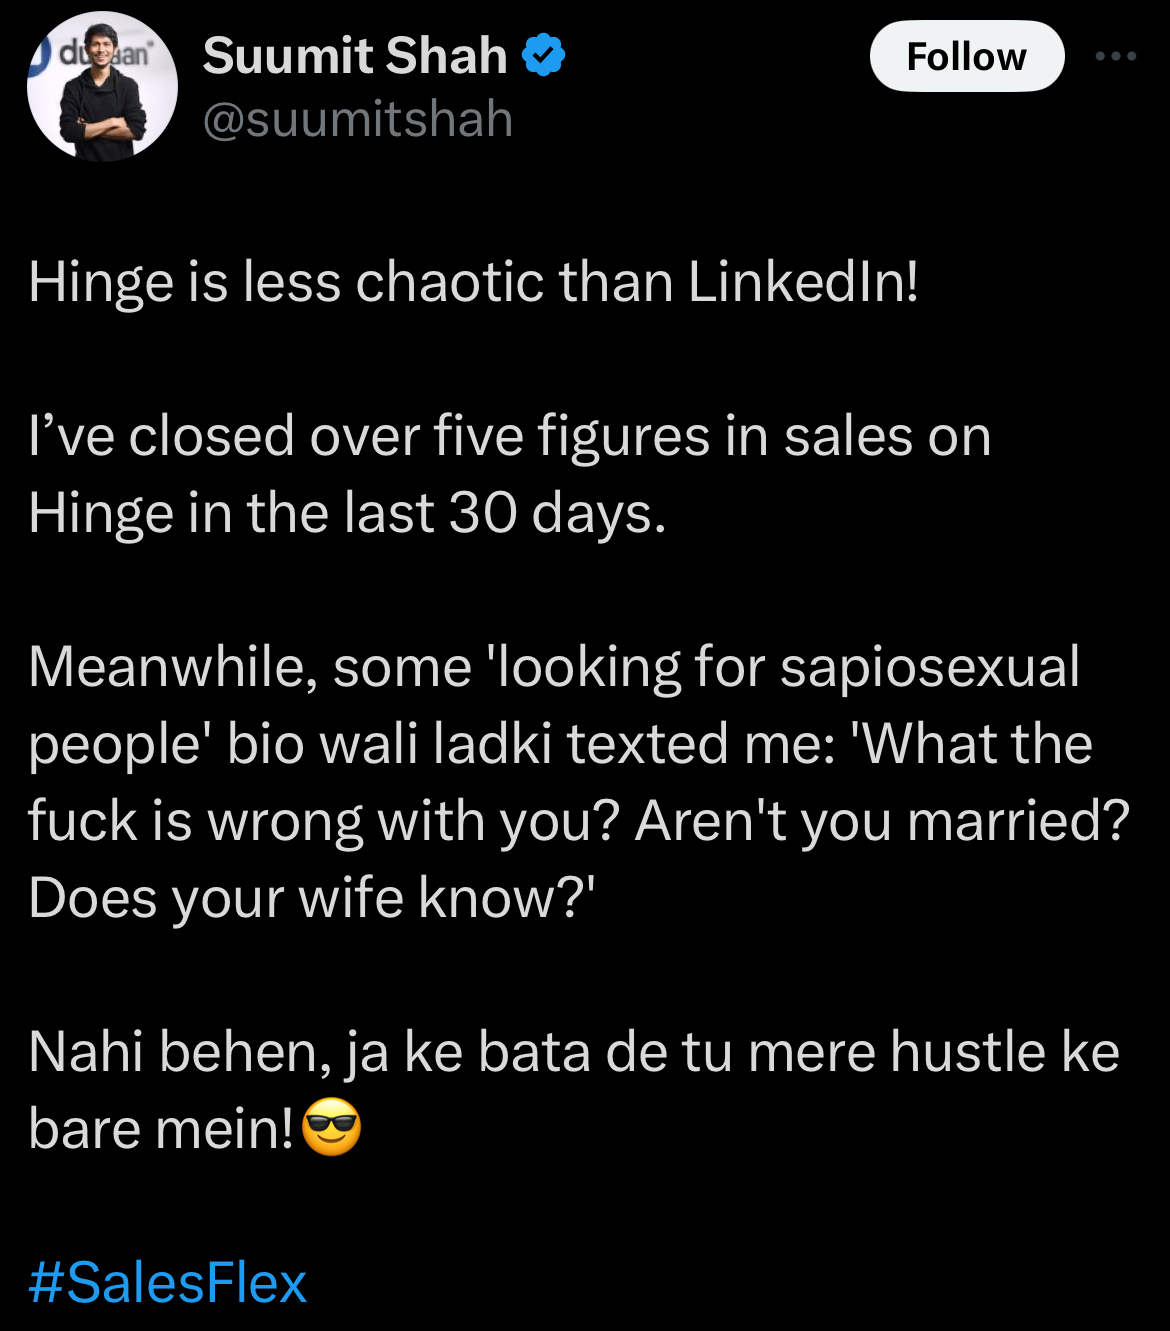
Task: Click the text 'bio wali ladki texted me'
Action: click(x=530, y=745)
